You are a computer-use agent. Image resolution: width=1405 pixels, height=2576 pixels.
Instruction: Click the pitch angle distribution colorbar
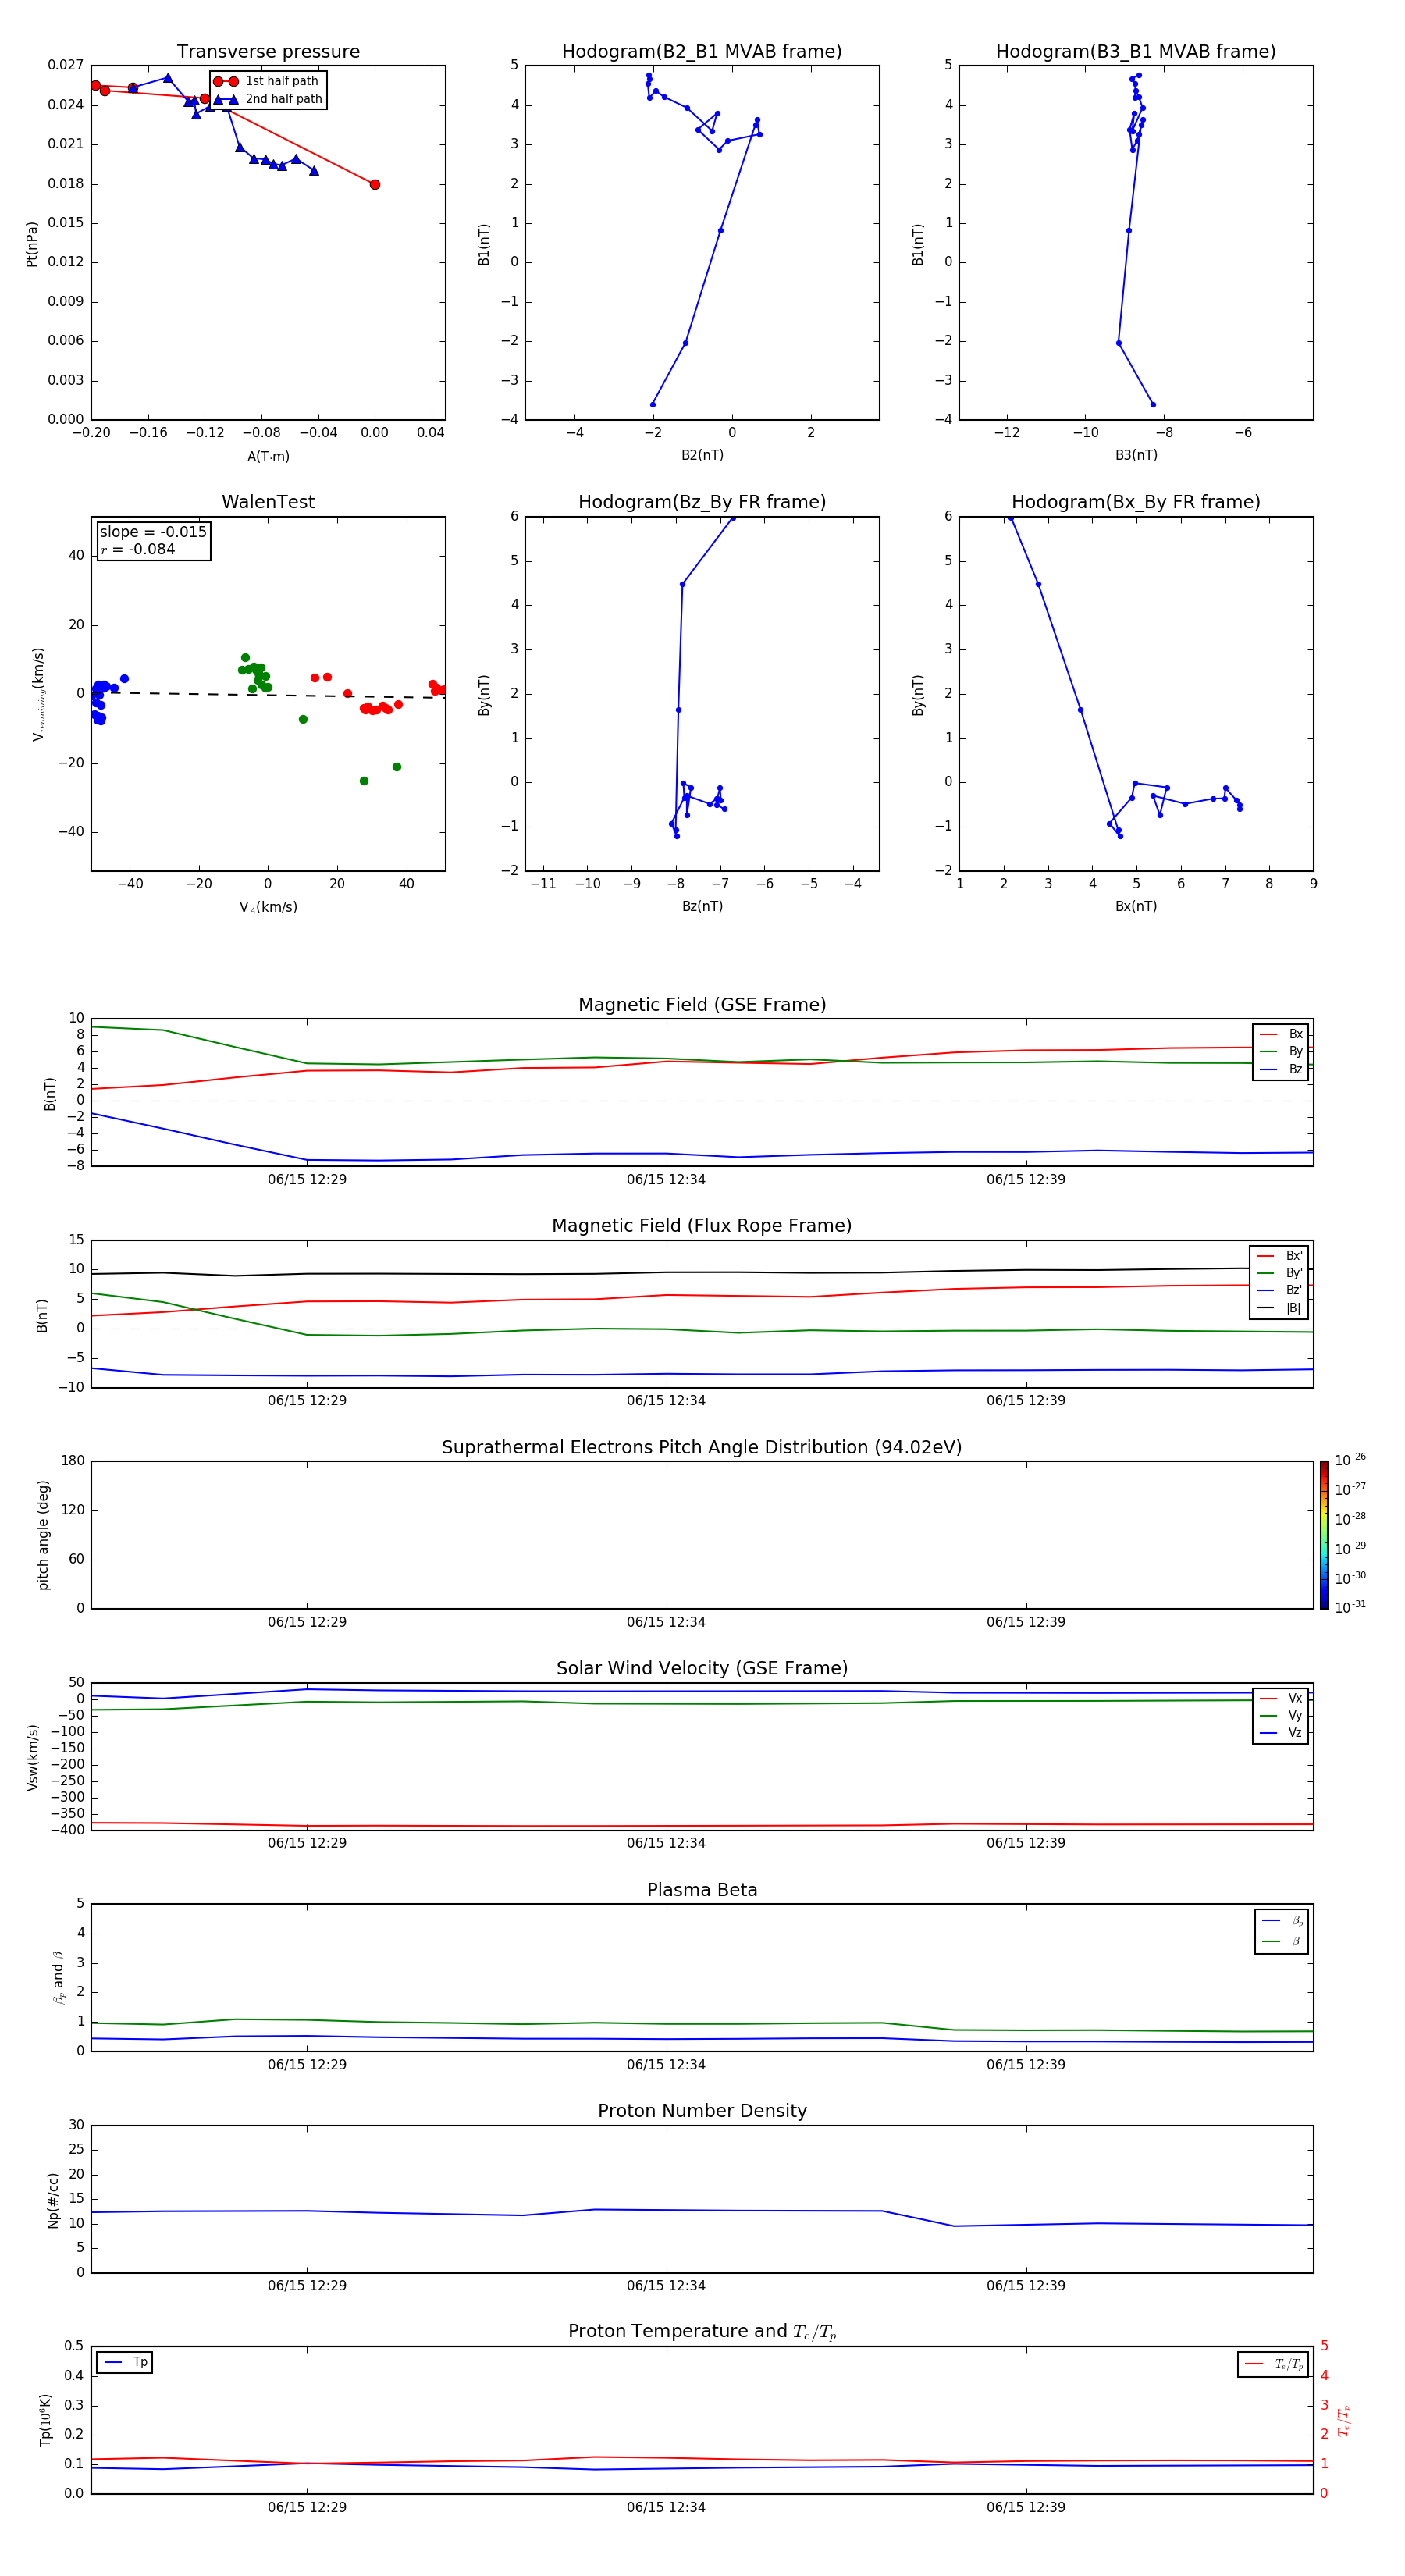[1323, 1534]
